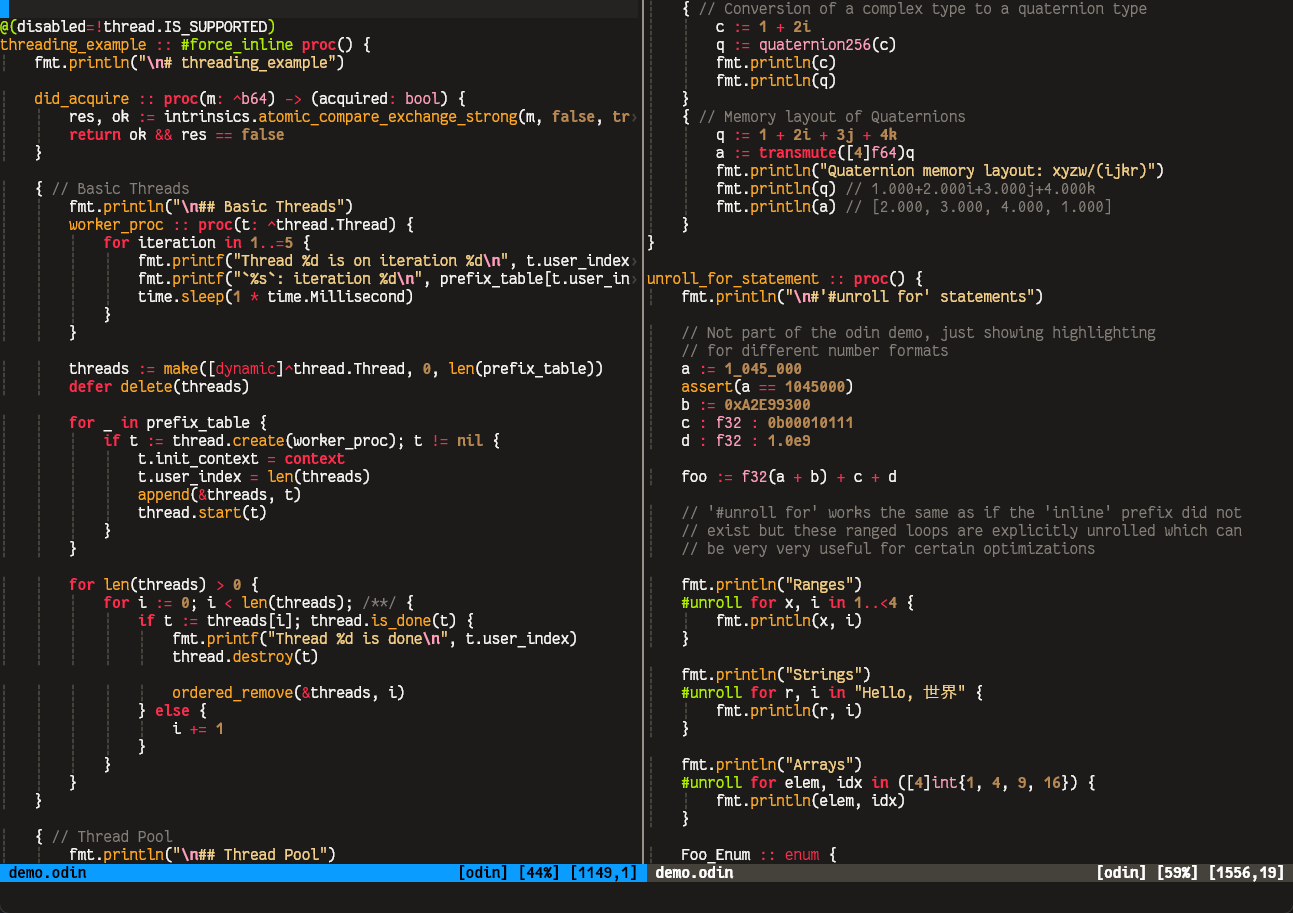Screen dimensions: 1293x913
Task: Click the 'thread.start(t)' call
Action: [202, 513]
